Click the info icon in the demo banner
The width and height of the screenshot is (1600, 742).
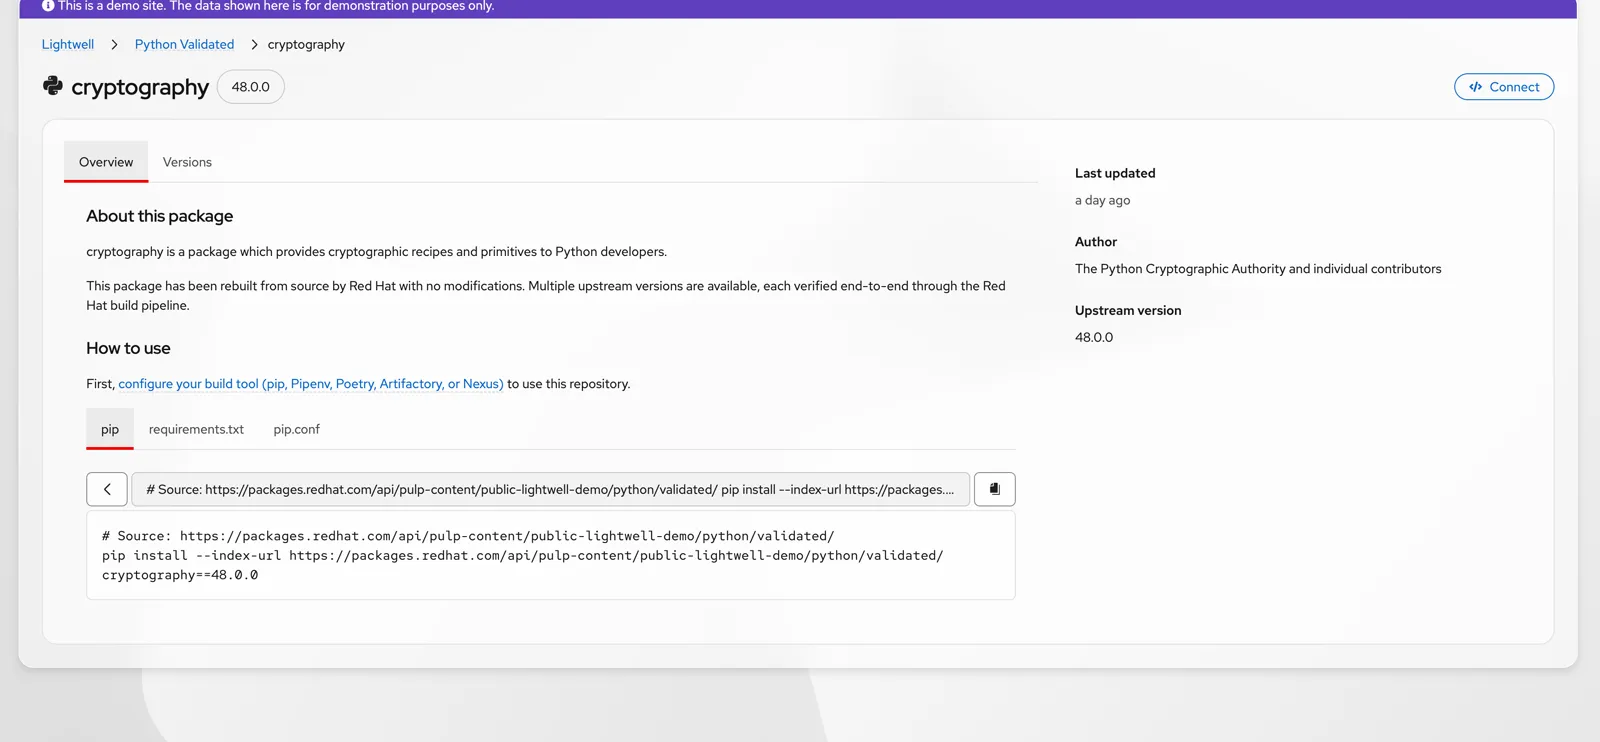coord(48,6)
